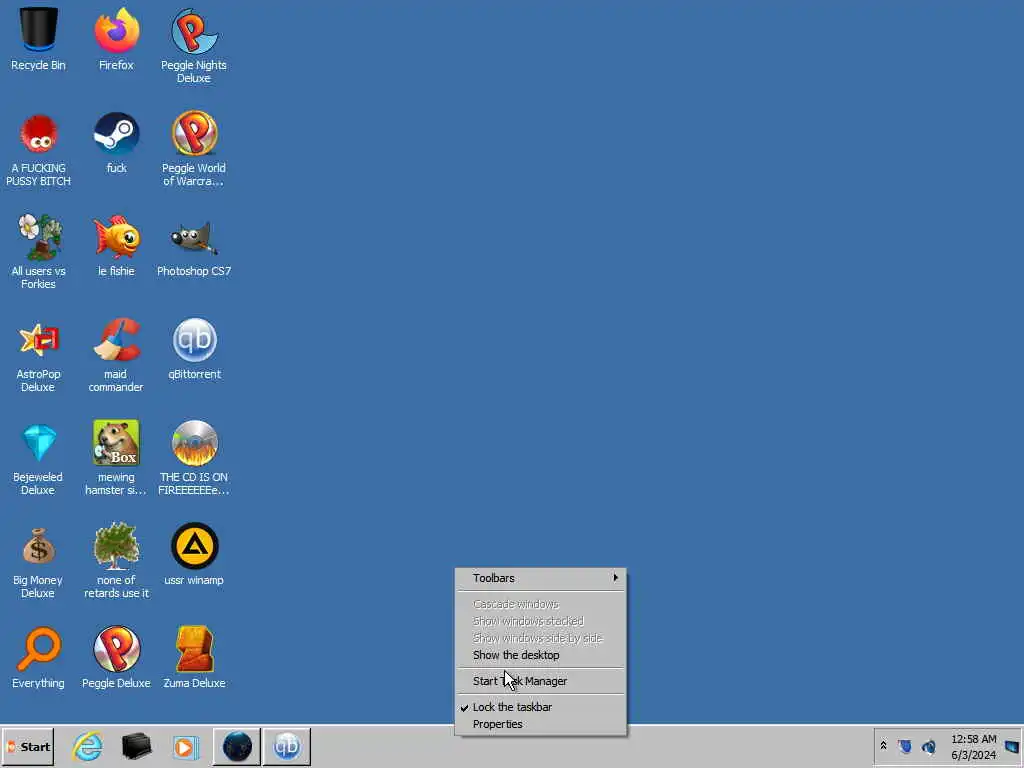Click the Start button
Image resolution: width=1024 pixels, height=768 pixels.
pyautogui.click(x=27, y=746)
